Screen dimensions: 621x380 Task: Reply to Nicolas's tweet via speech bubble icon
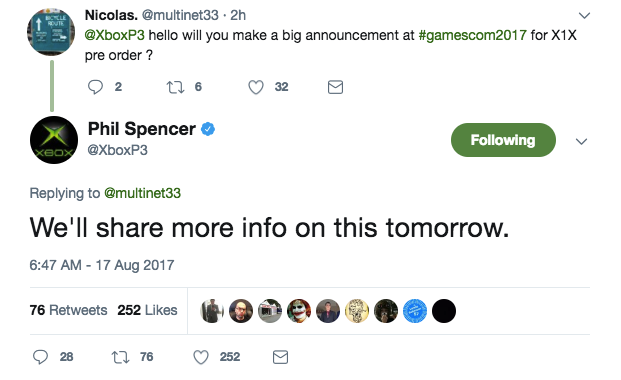tap(95, 87)
